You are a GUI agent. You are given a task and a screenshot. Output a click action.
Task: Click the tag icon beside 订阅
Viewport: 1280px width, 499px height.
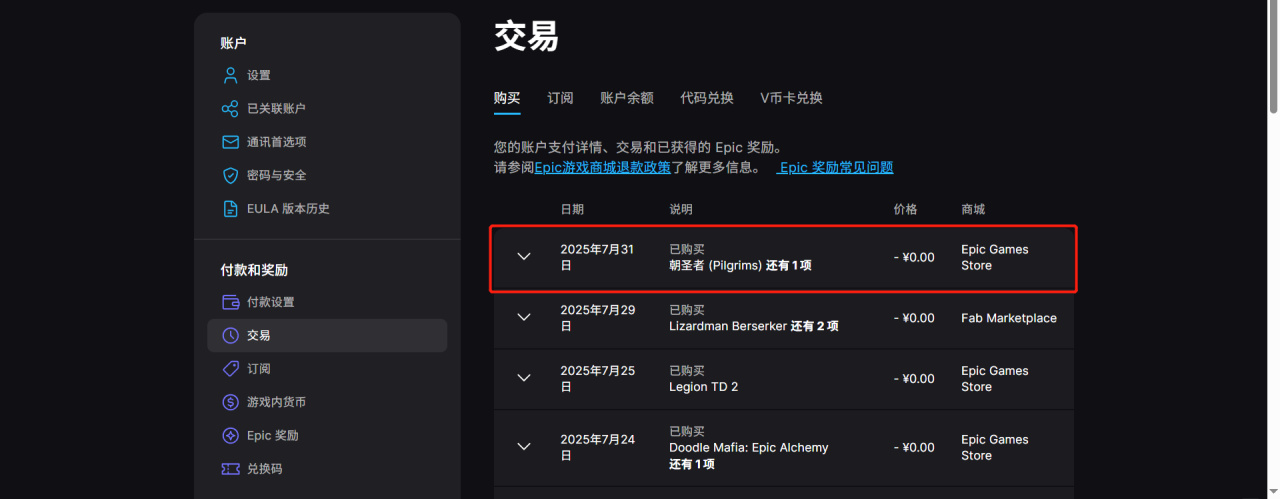[x=230, y=369]
